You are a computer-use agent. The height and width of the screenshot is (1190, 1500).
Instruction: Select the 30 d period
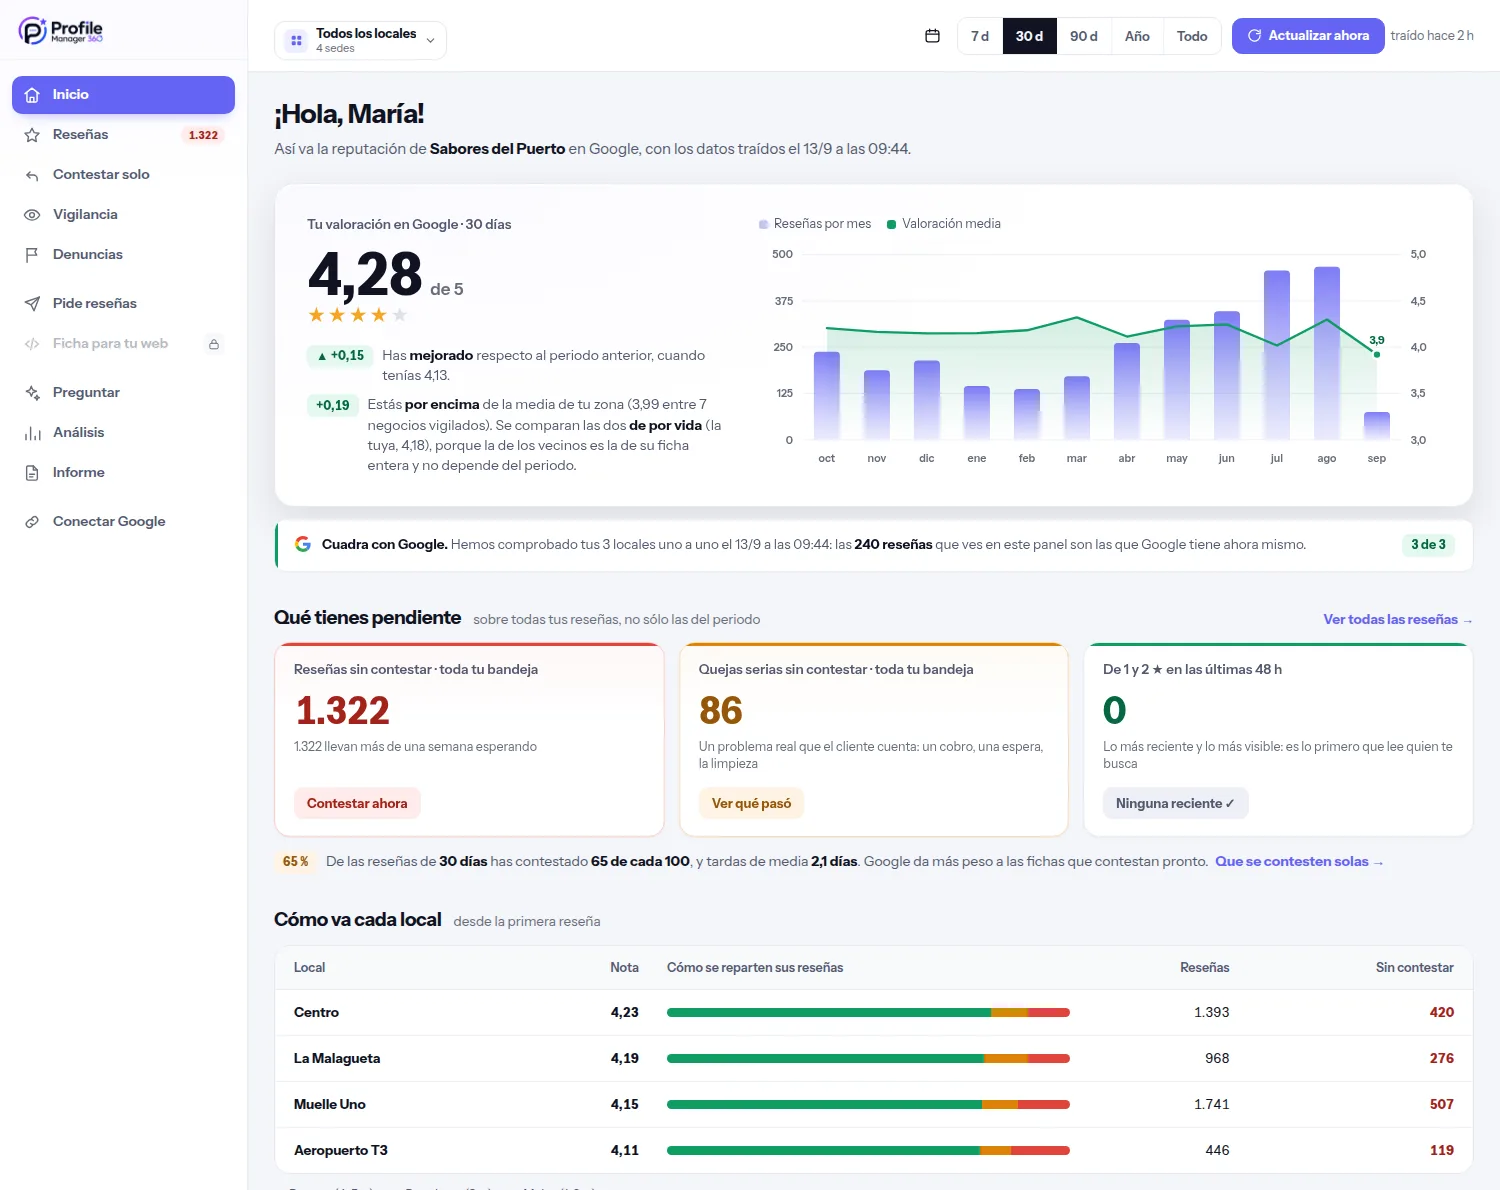click(1029, 36)
